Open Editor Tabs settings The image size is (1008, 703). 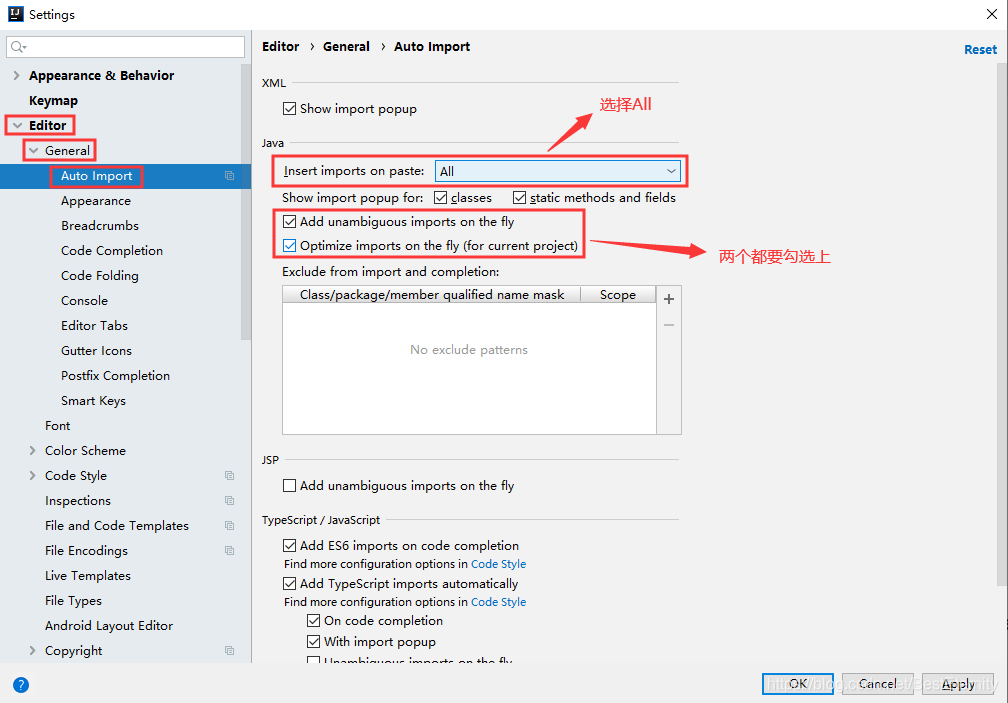click(94, 326)
